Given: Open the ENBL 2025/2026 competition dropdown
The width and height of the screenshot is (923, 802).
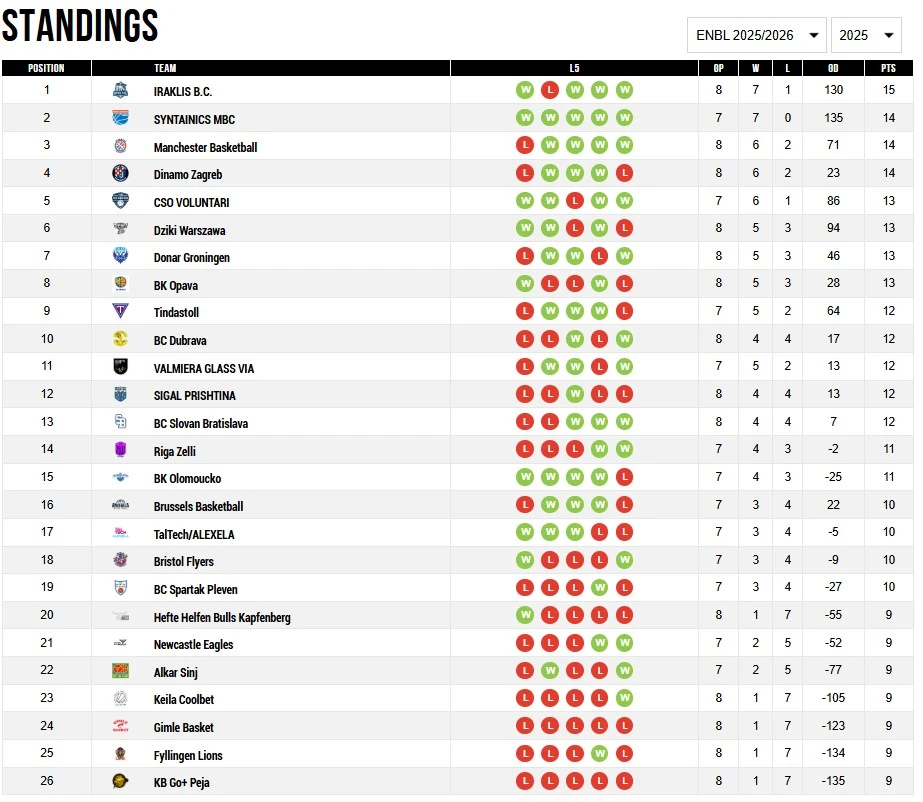Looking at the screenshot, I should coord(754,34).
